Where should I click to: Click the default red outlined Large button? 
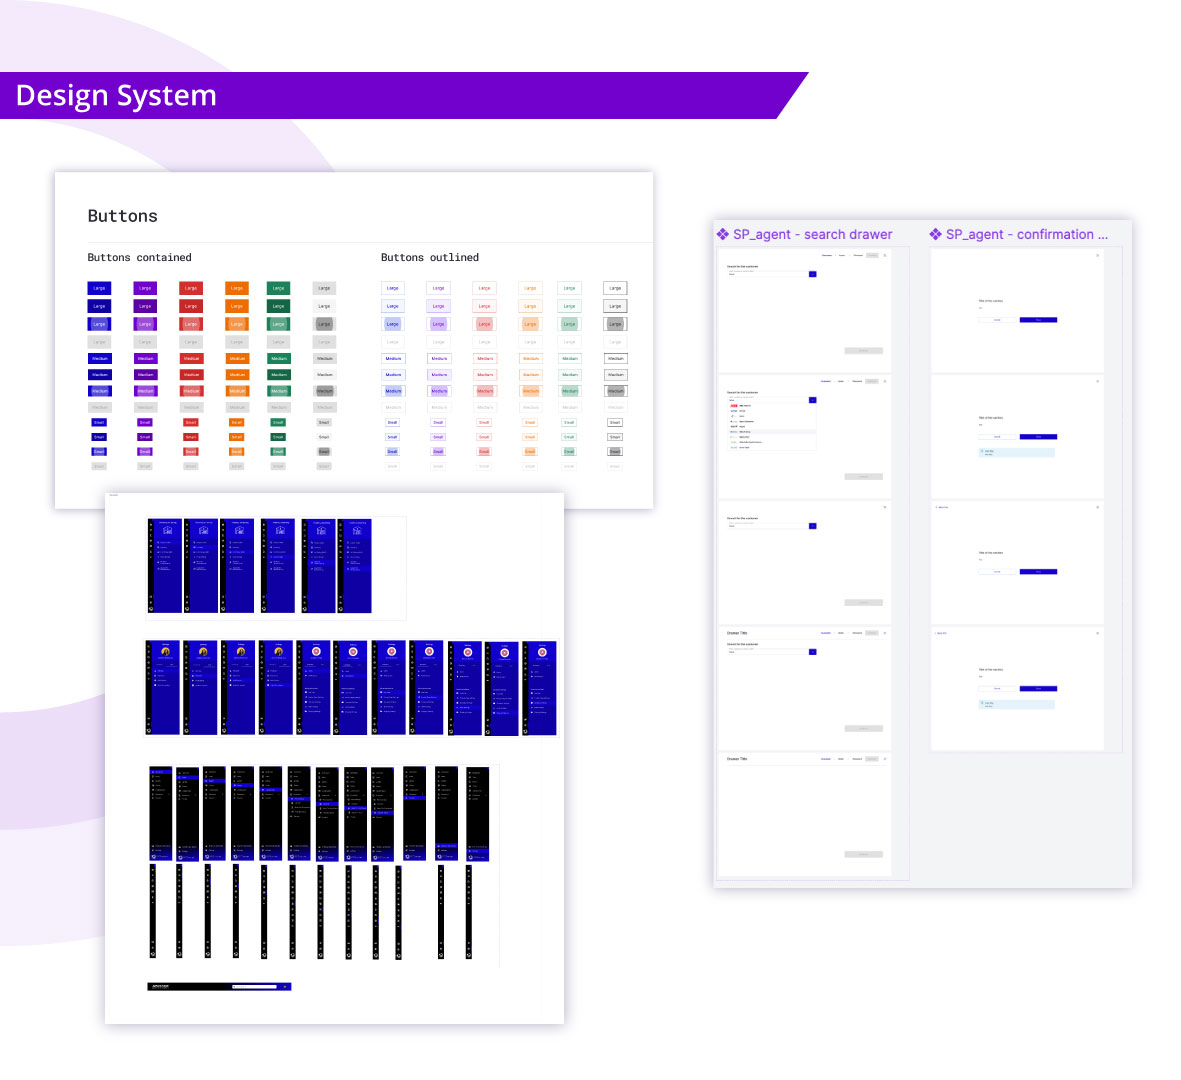point(484,288)
